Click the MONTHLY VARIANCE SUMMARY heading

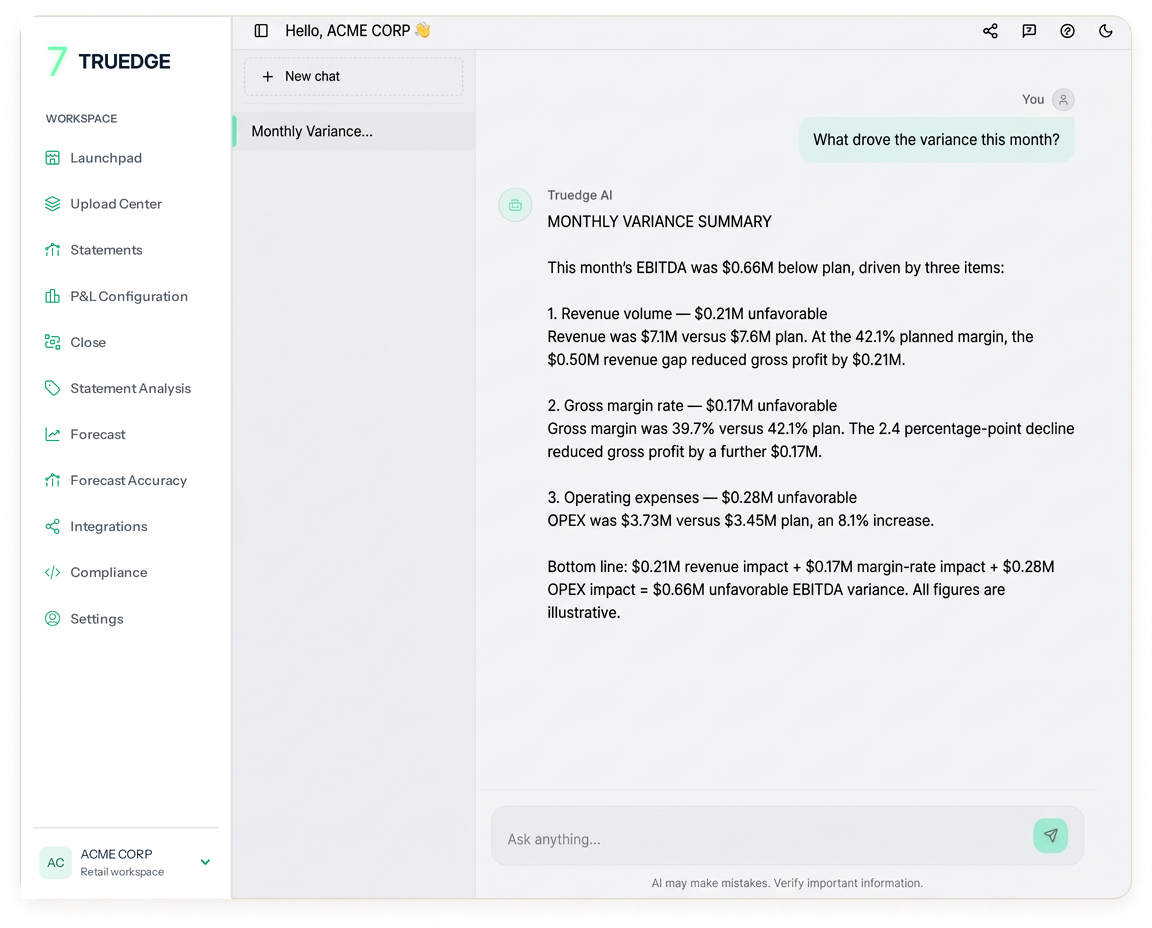point(659,222)
